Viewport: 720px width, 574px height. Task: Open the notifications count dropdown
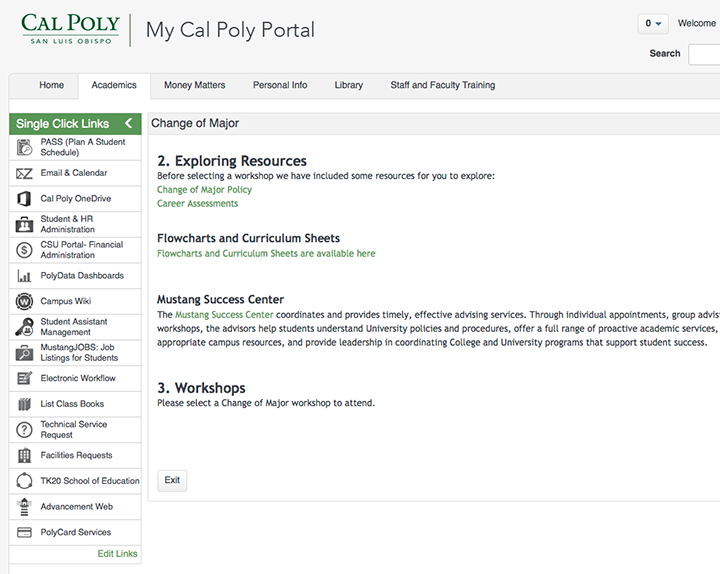coord(652,23)
